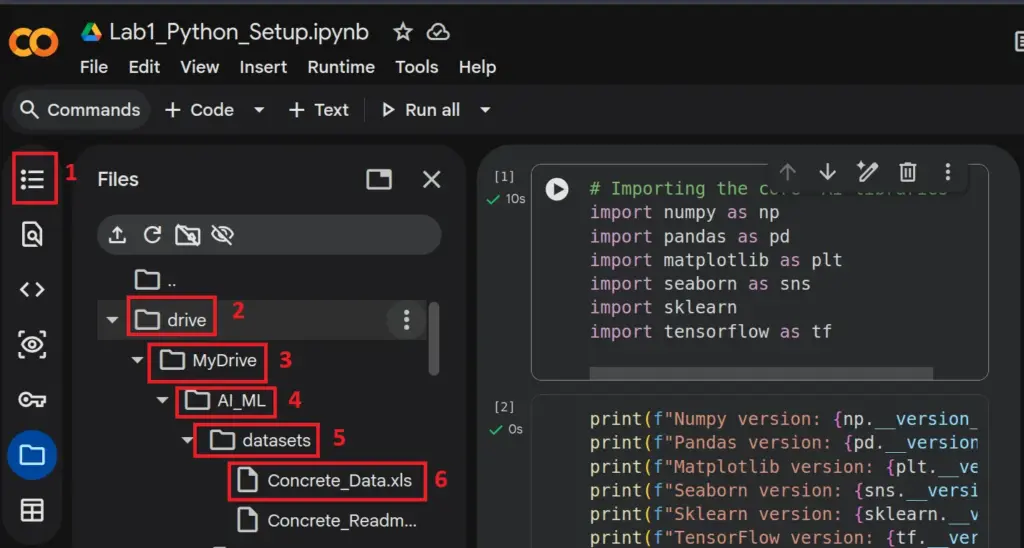Click horizontal scrollbar in cell 1
The image size is (1024, 548).
tap(761, 373)
